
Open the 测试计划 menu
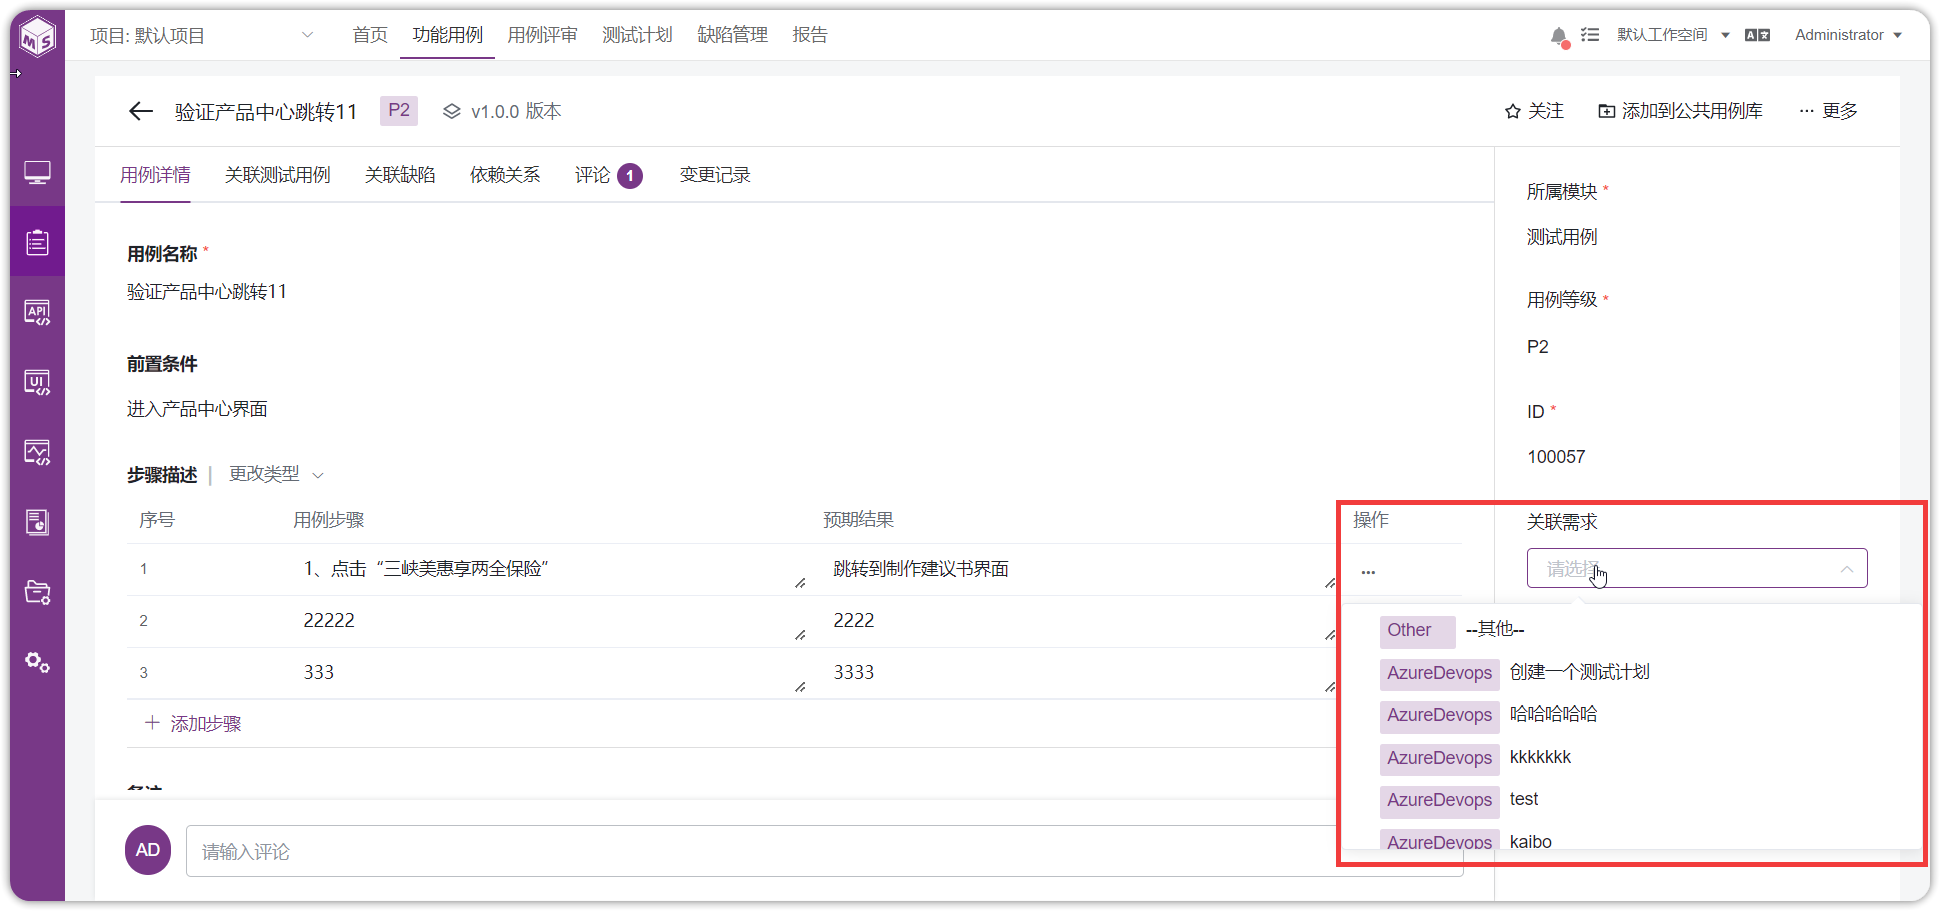point(637,35)
